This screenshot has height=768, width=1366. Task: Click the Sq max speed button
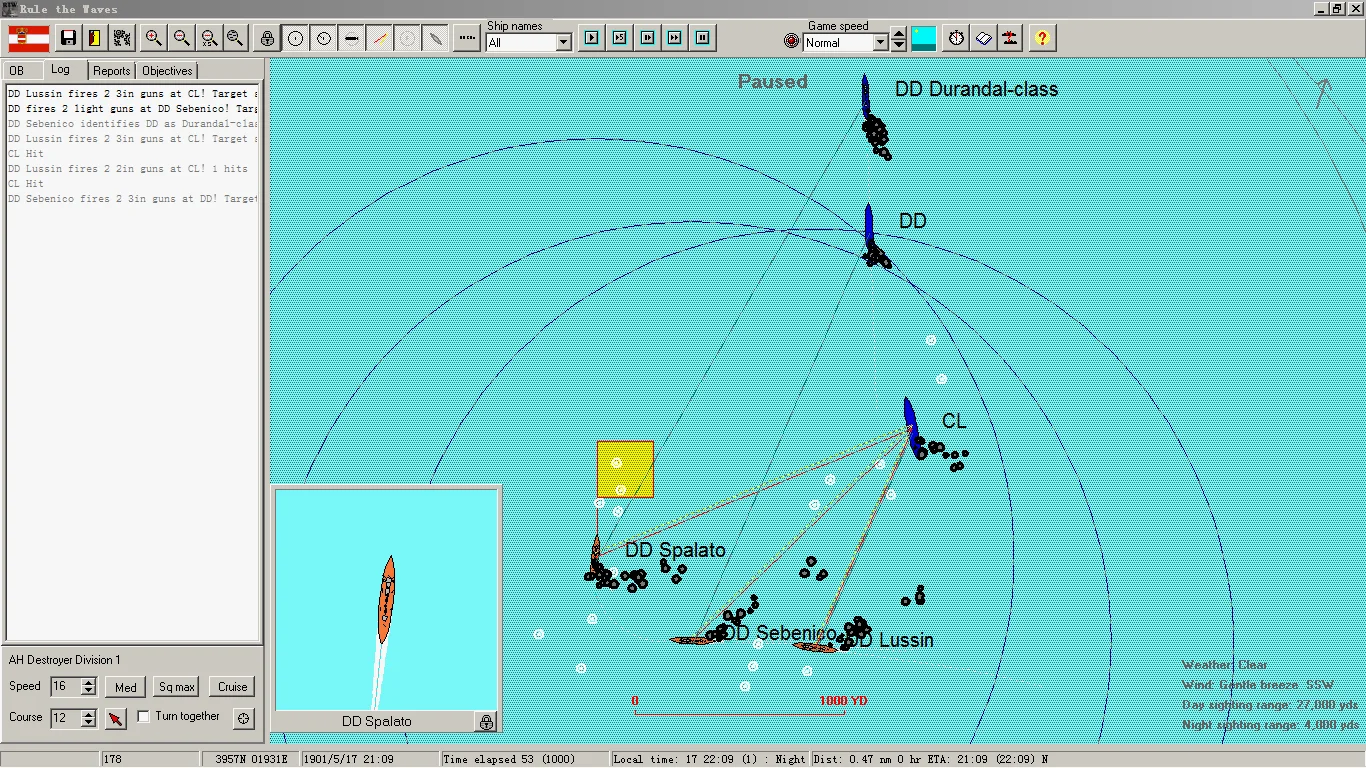coord(177,687)
